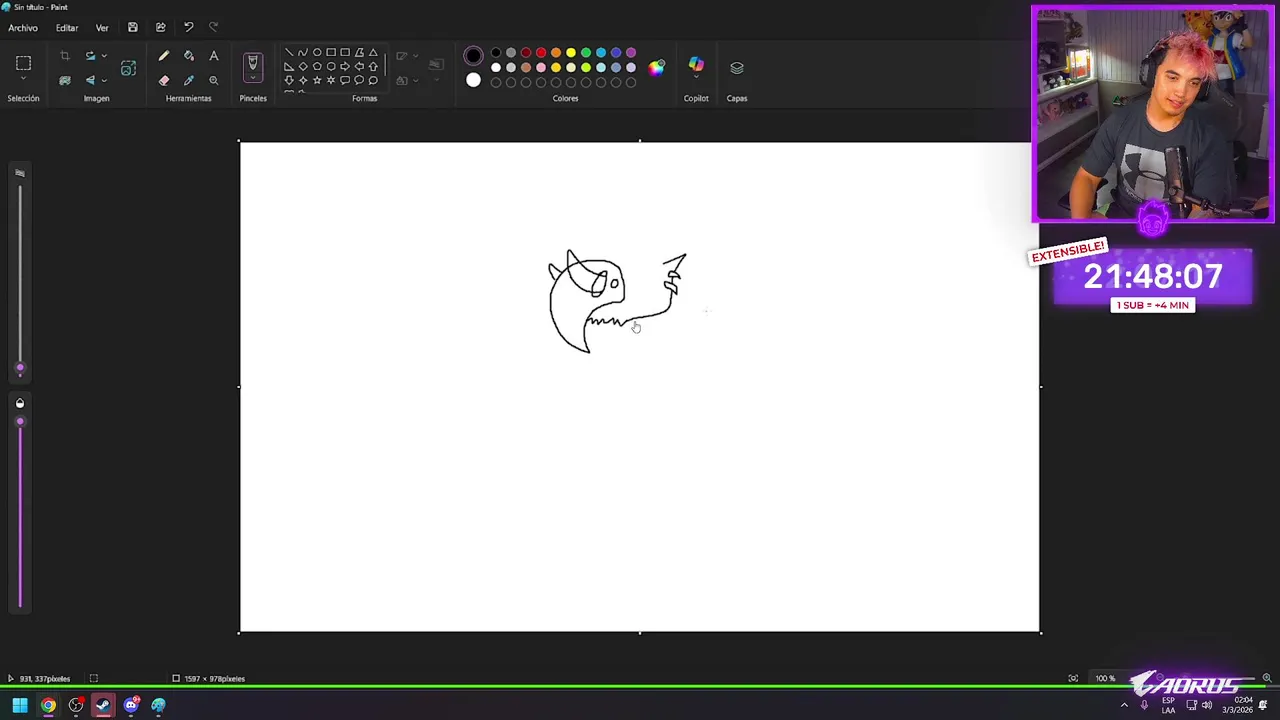1280x720 pixels.
Task: Open the Capas layers panel
Action: 737,68
